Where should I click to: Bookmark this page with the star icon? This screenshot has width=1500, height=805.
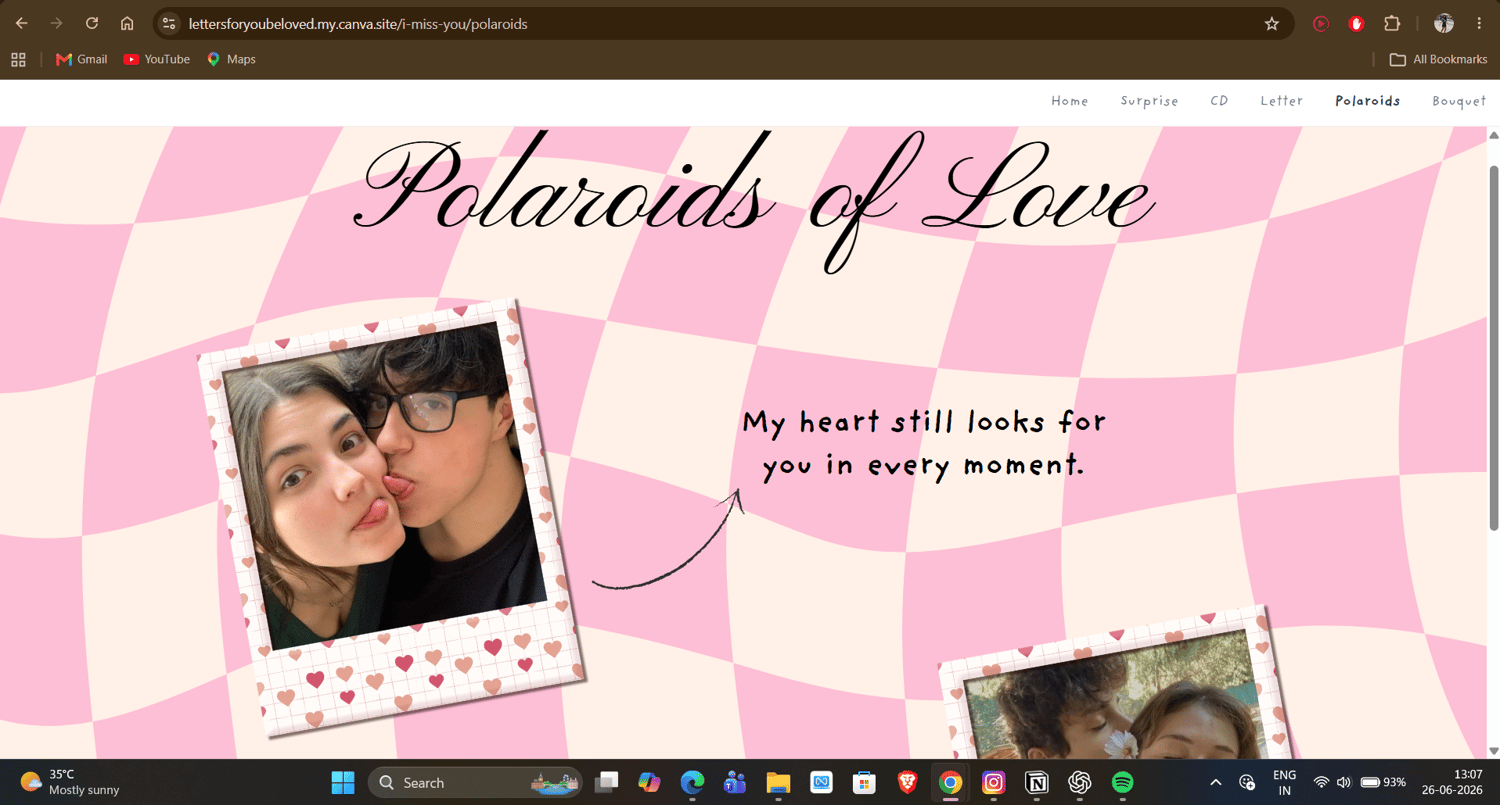(1272, 23)
